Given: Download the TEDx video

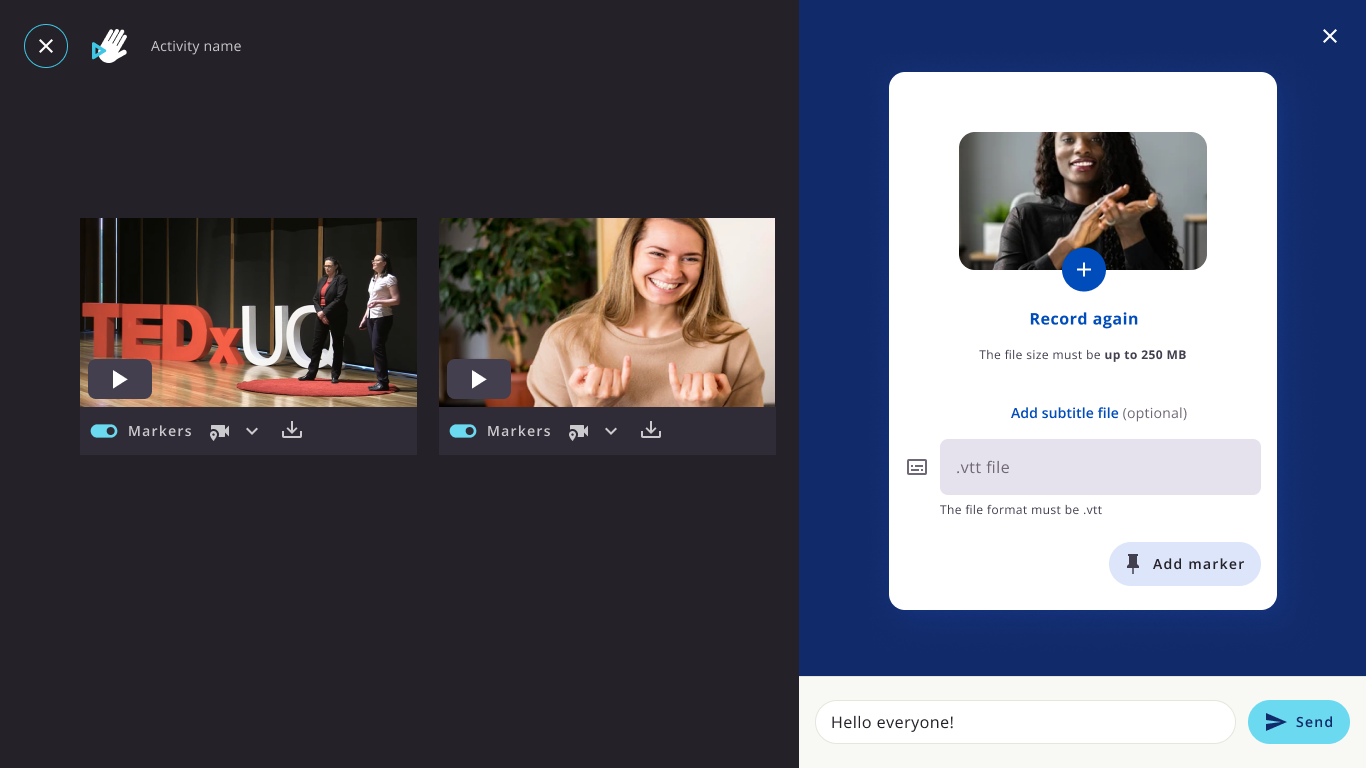Looking at the screenshot, I should pos(292,430).
